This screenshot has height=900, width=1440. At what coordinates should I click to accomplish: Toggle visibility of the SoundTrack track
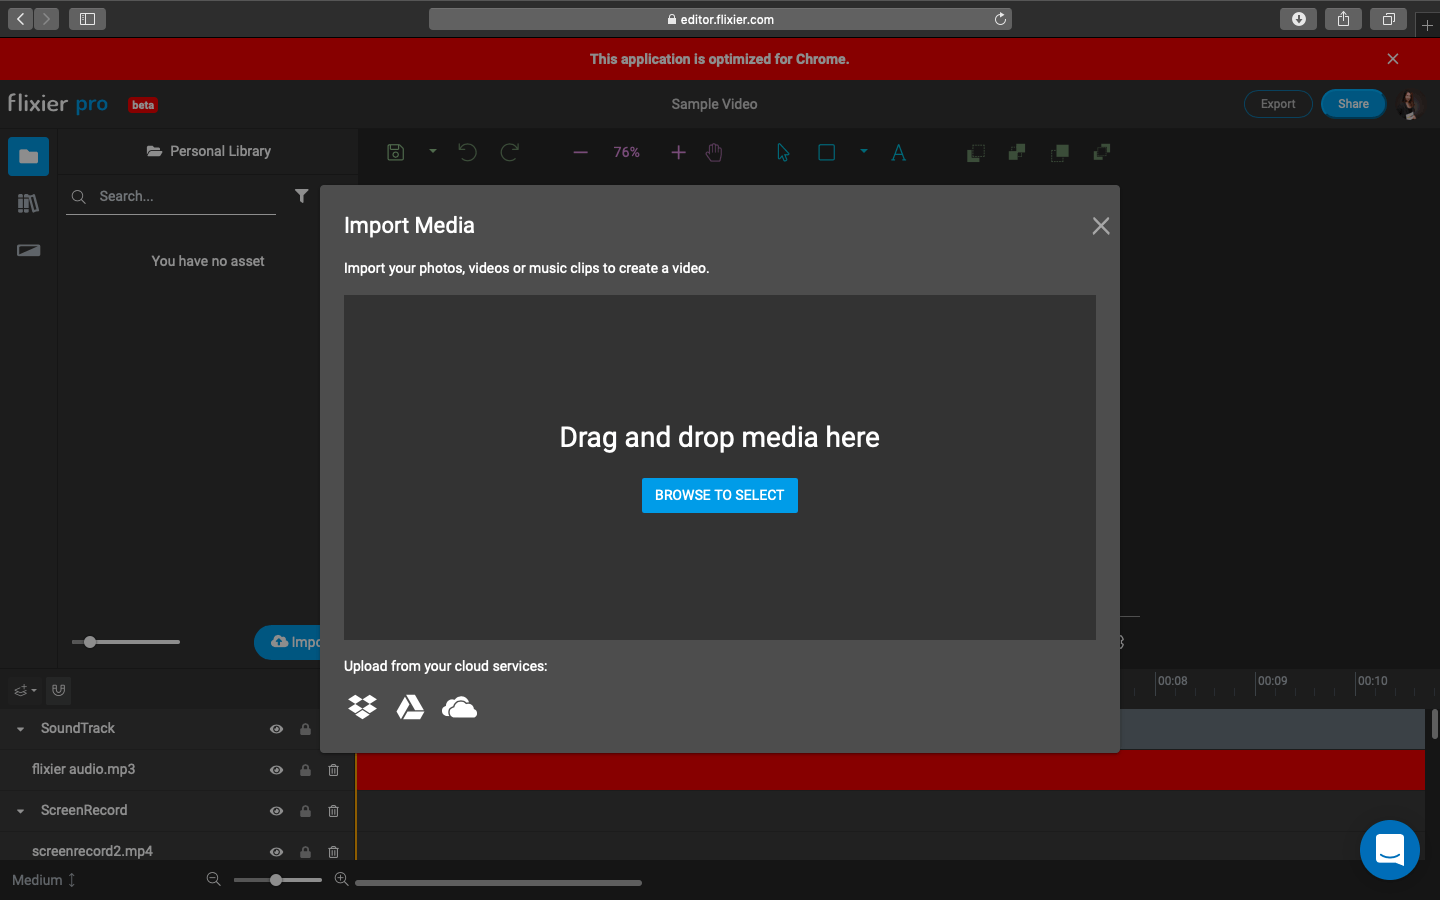276,729
